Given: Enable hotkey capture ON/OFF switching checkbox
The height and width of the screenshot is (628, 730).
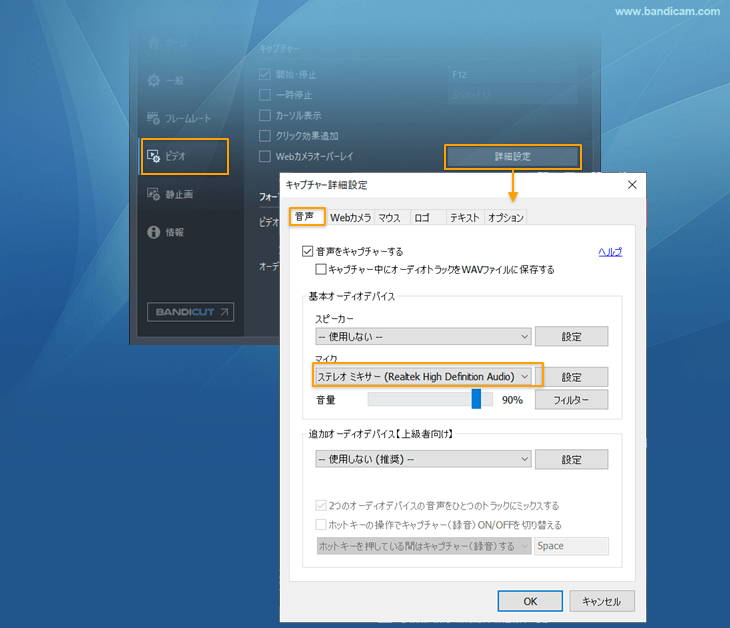Looking at the screenshot, I should click(x=320, y=525).
